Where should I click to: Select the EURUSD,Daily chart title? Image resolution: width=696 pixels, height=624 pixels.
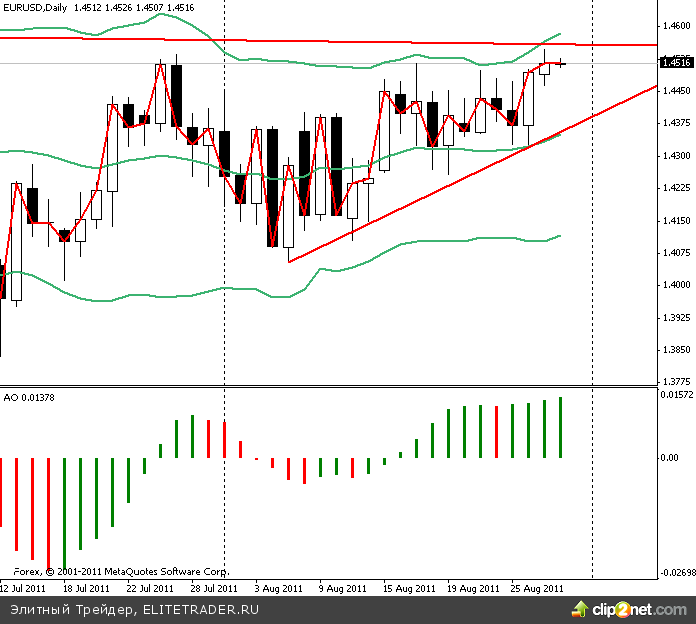(38, 8)
